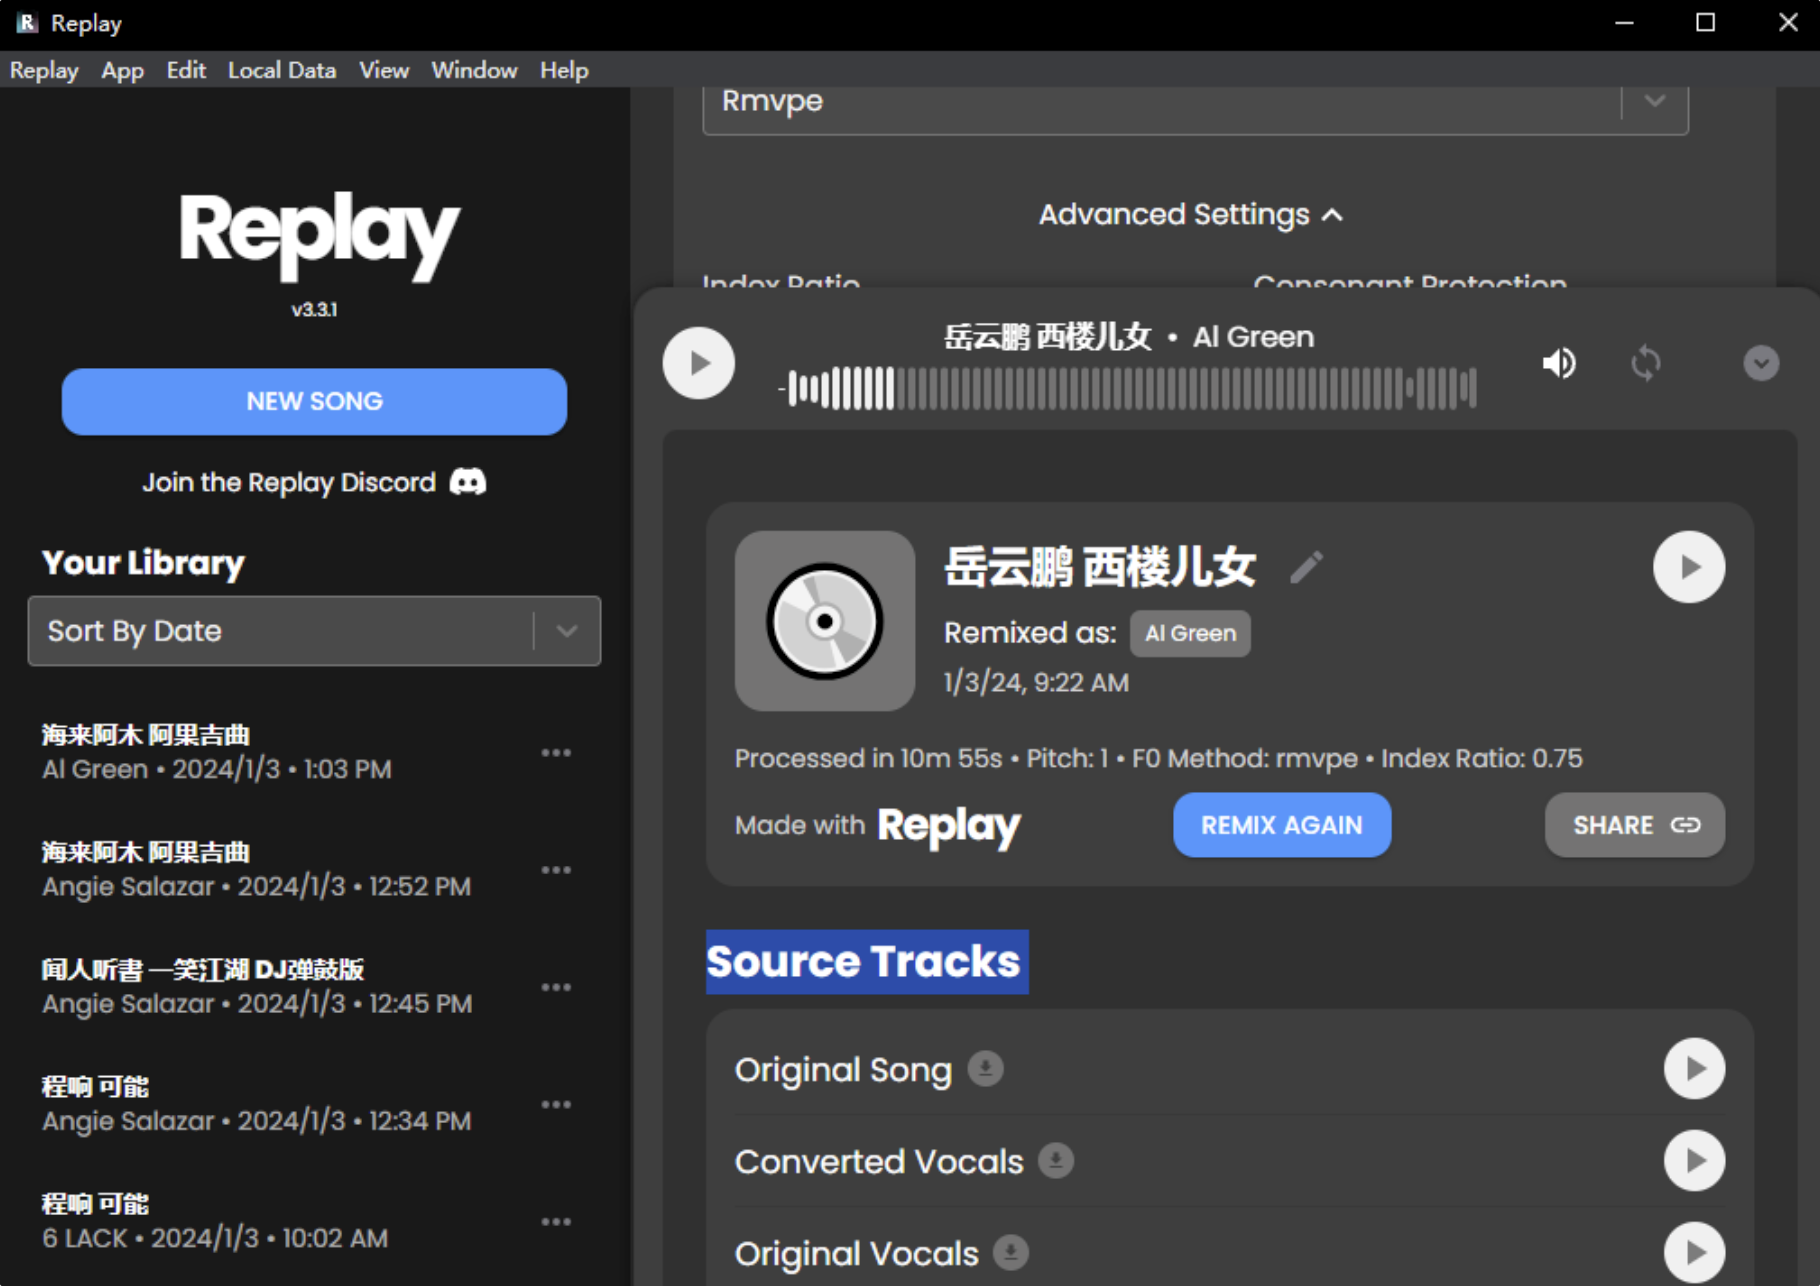Edit song title with the pencil icon
This screenshot has width=1820, height=1286.
pos(1306,567)
